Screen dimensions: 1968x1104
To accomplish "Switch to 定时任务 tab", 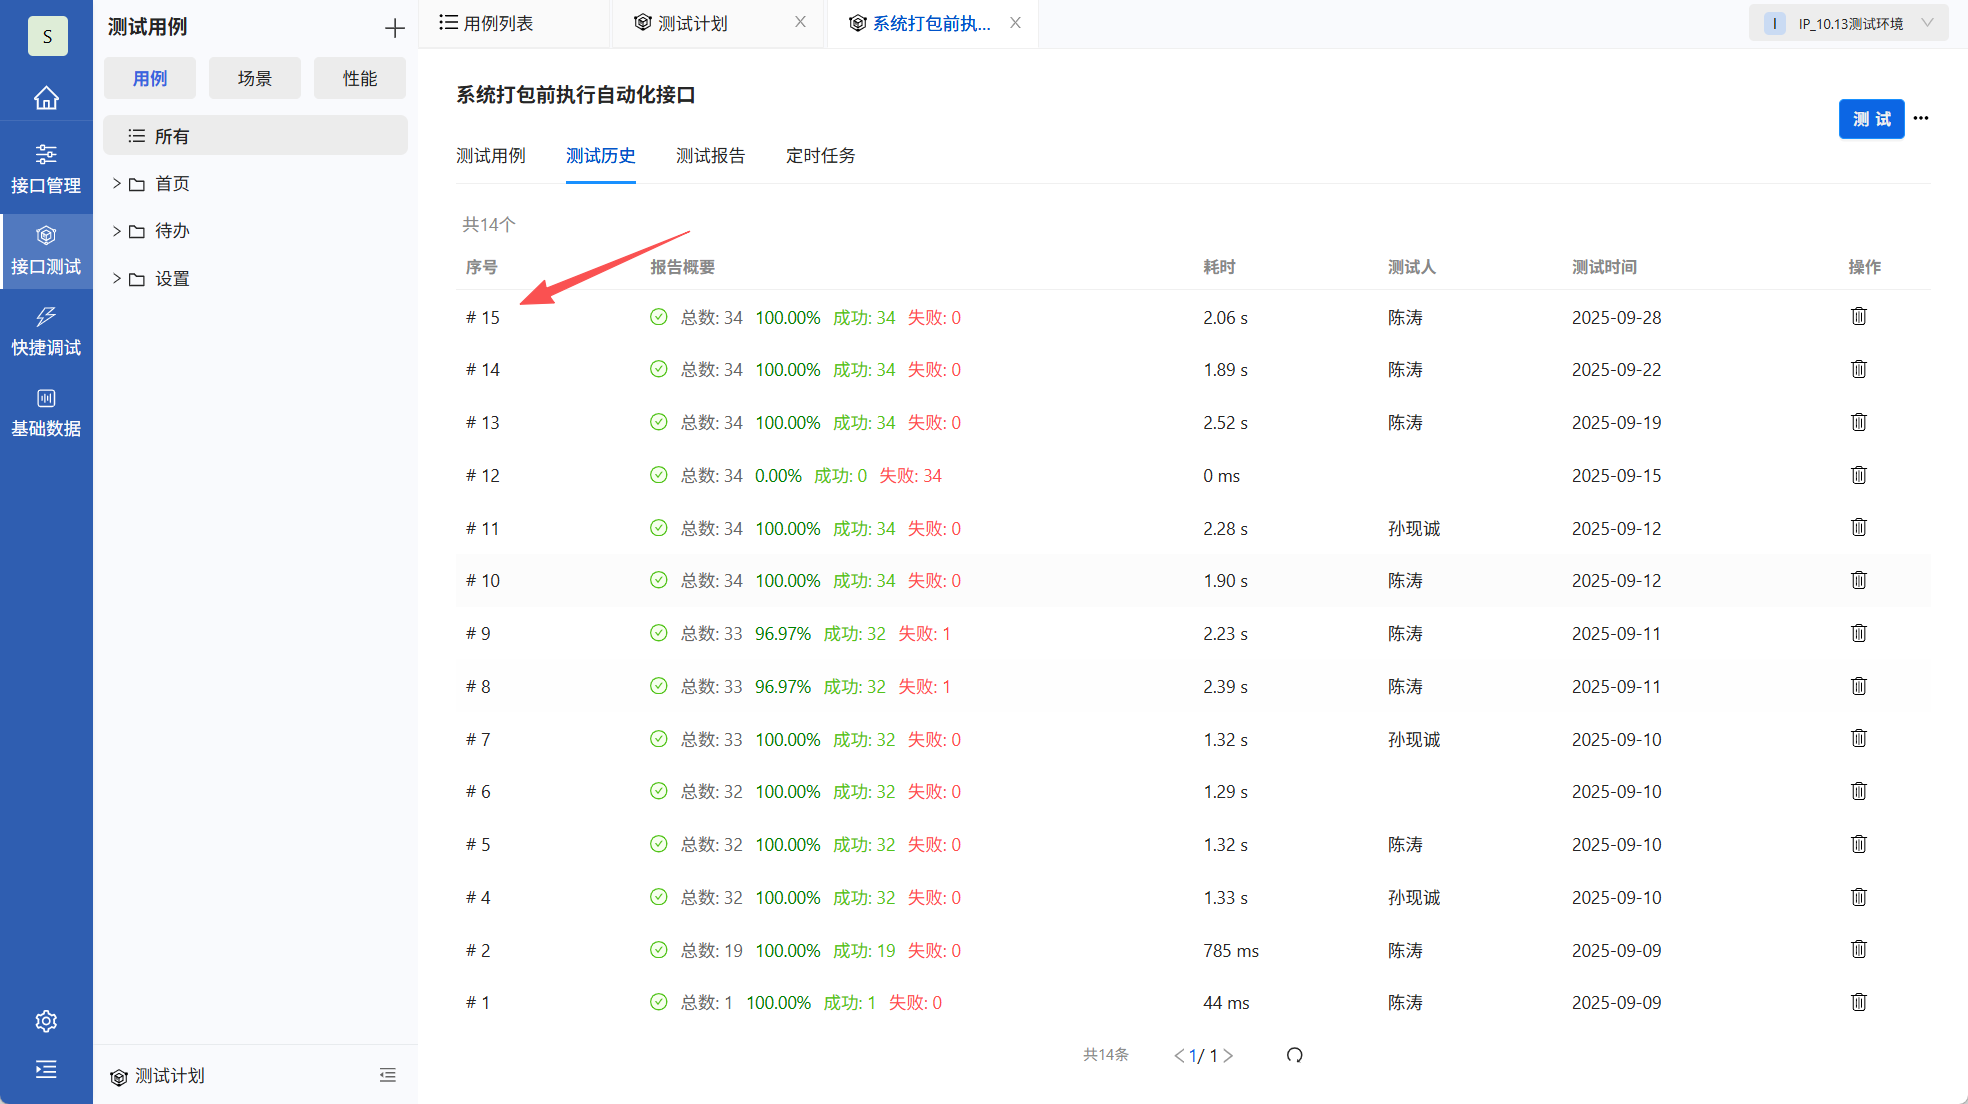I will pyautogui.click(x=820, y=155).
